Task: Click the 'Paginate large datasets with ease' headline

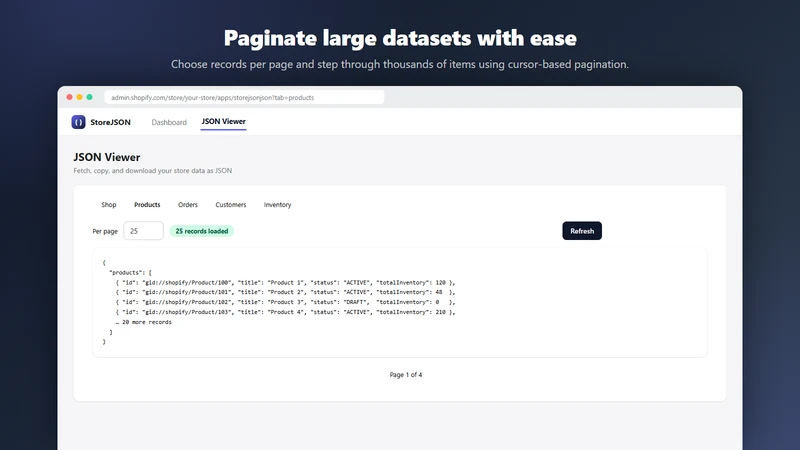Action: pos(400,38)
